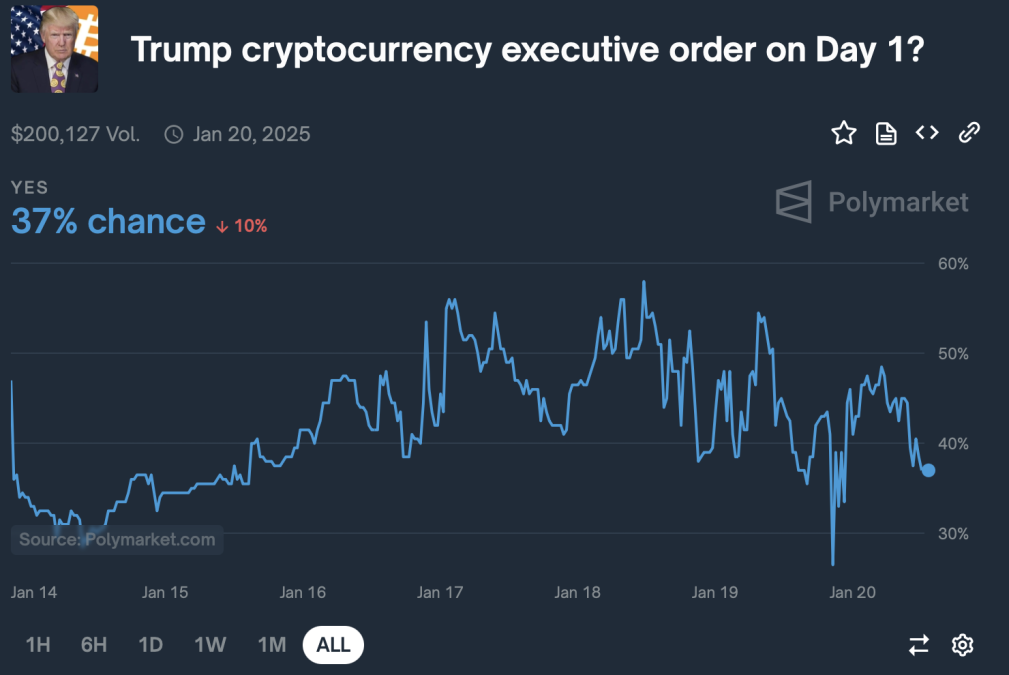The image size is (1009, 675).
Task: Switch chart to 1W range
Action: (210, 645)
